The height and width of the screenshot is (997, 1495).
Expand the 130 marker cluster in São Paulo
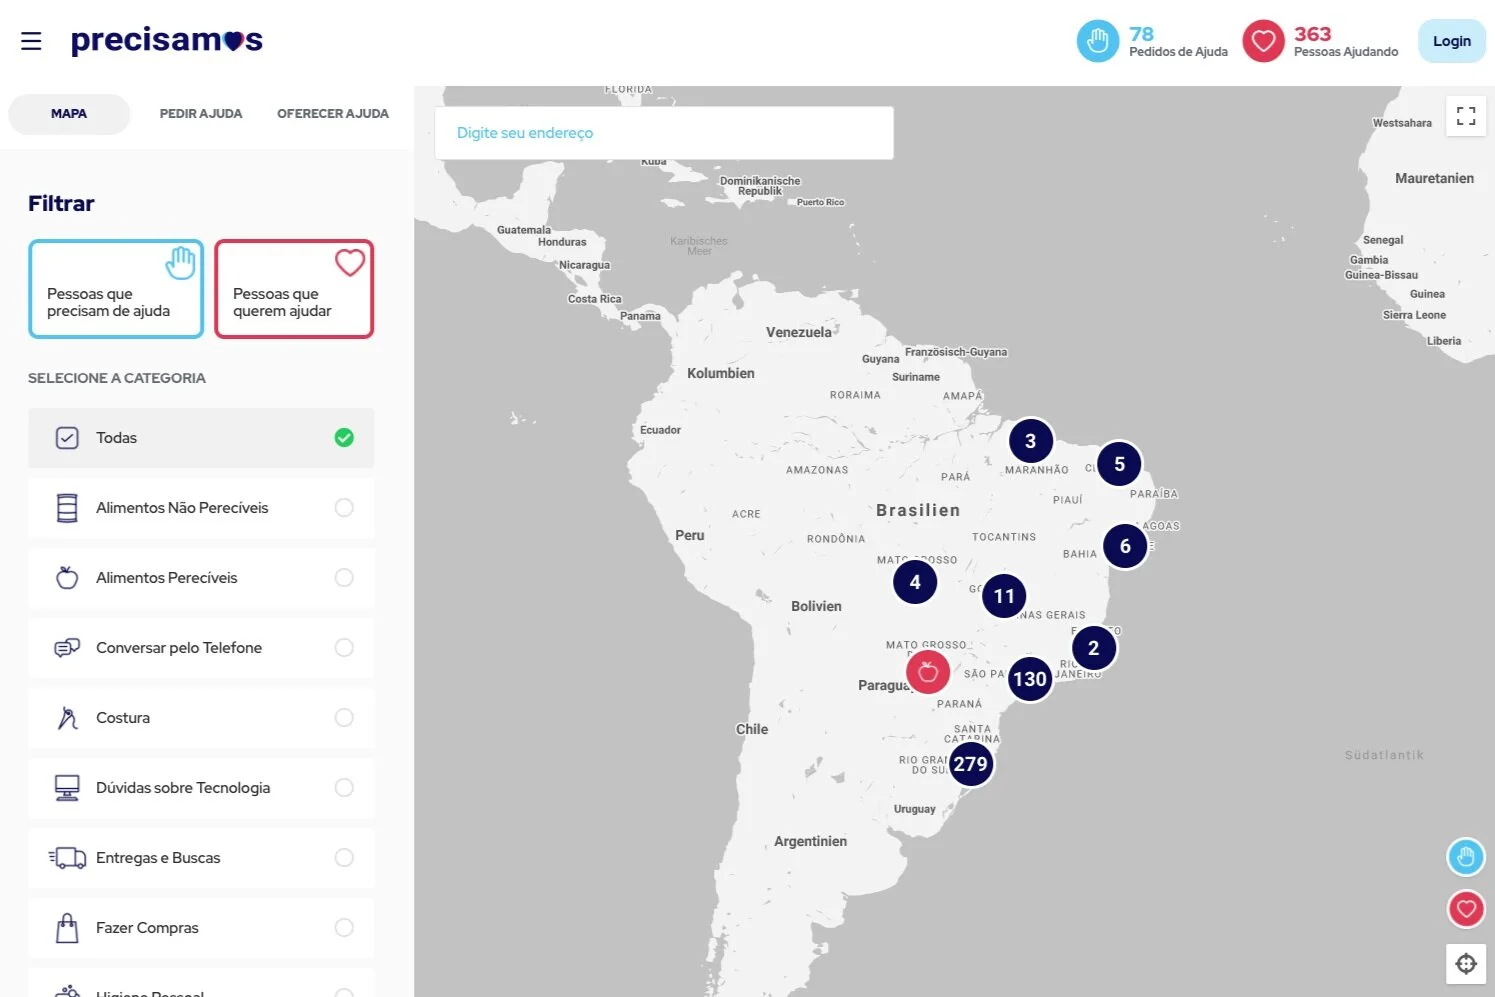pos(1029,678)
